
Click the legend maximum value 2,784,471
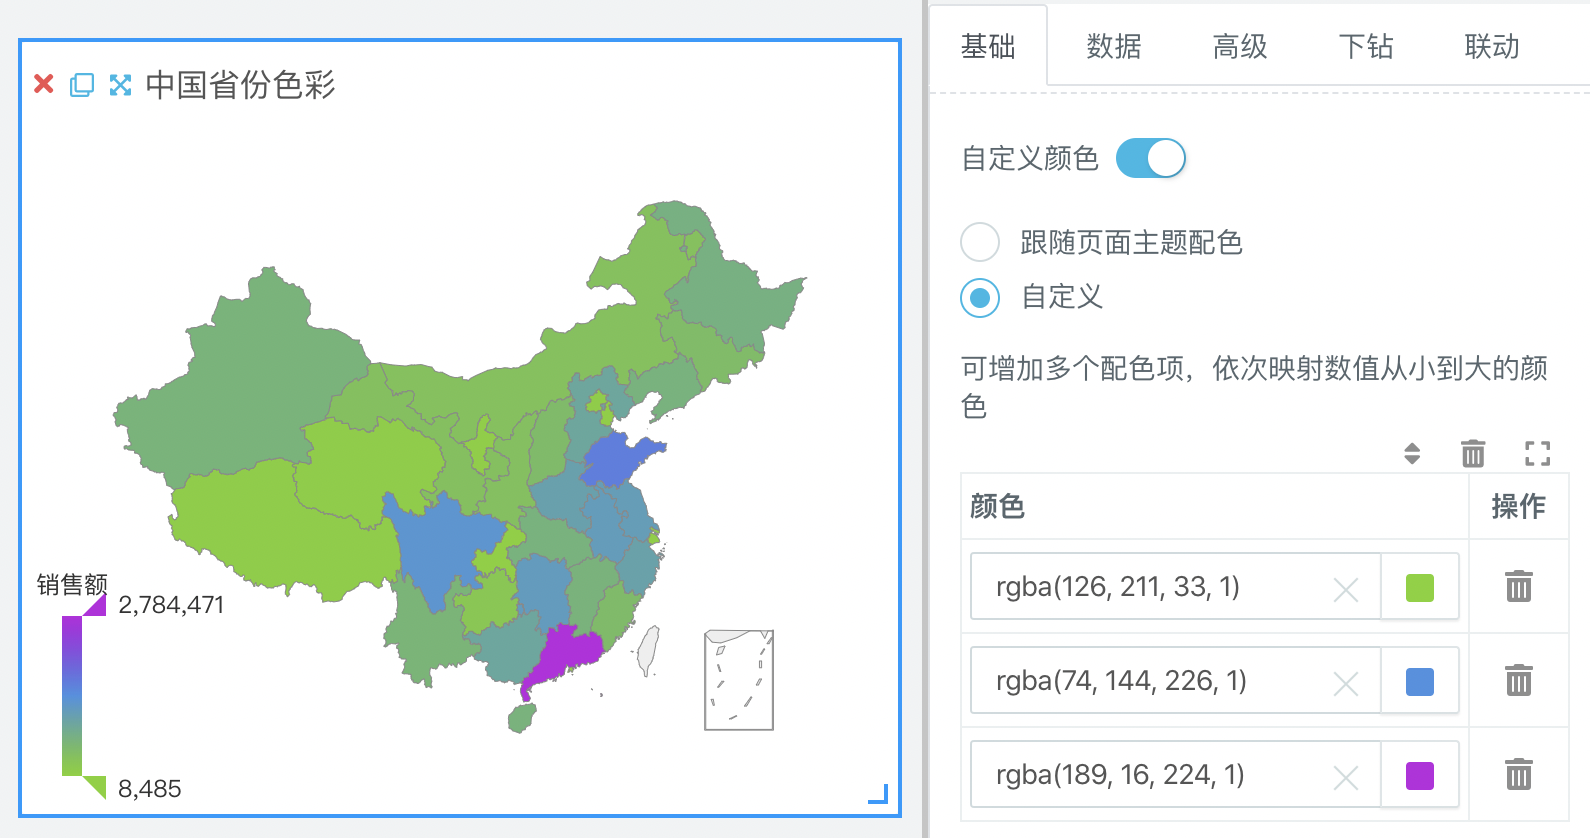tap(171, 605)
